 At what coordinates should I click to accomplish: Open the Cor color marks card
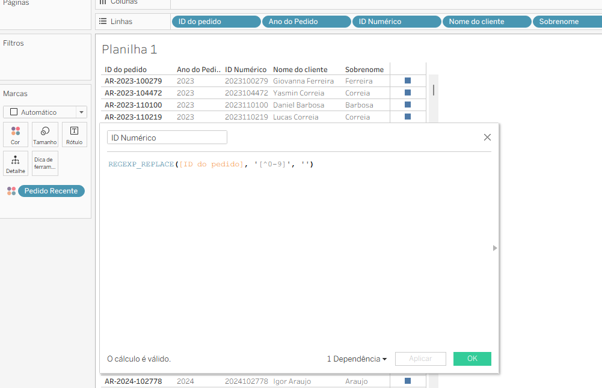(x=15, y=135)
